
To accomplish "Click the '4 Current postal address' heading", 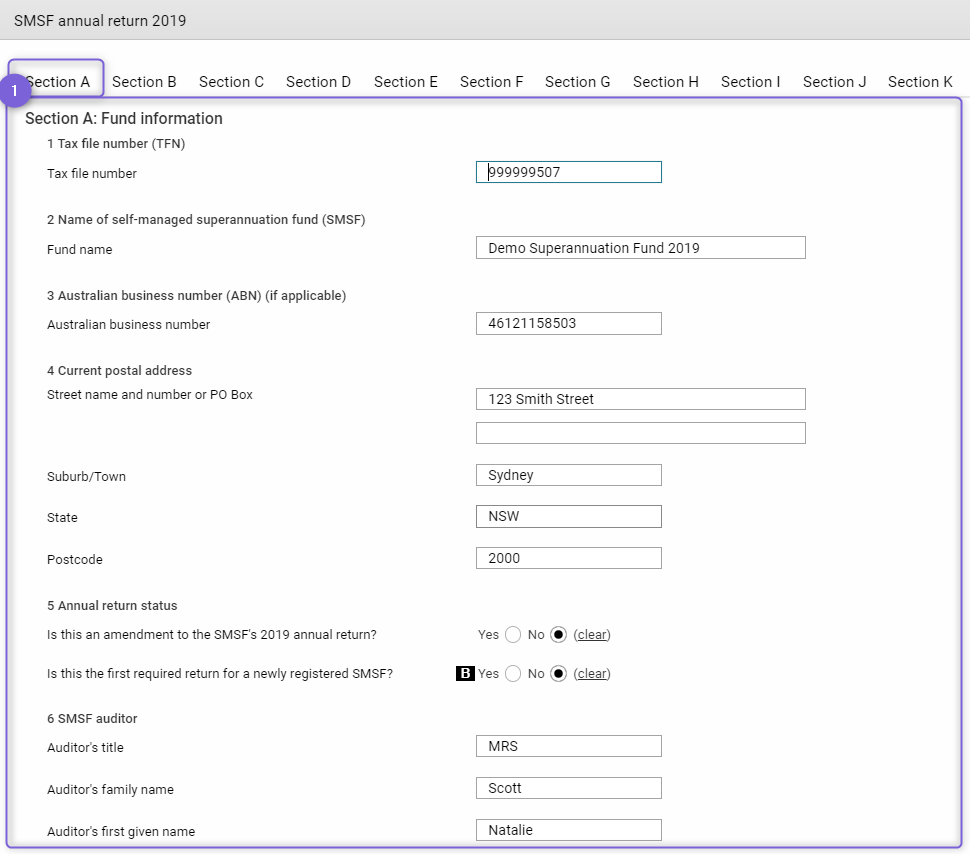I will pyautogui.click(x=119, y=371).
